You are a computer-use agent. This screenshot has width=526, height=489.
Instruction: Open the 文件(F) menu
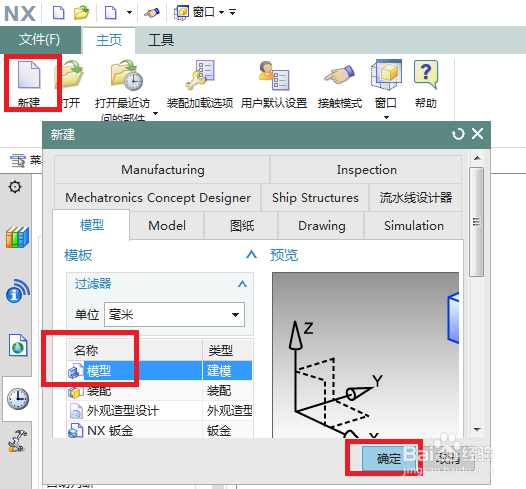point(40,40)
